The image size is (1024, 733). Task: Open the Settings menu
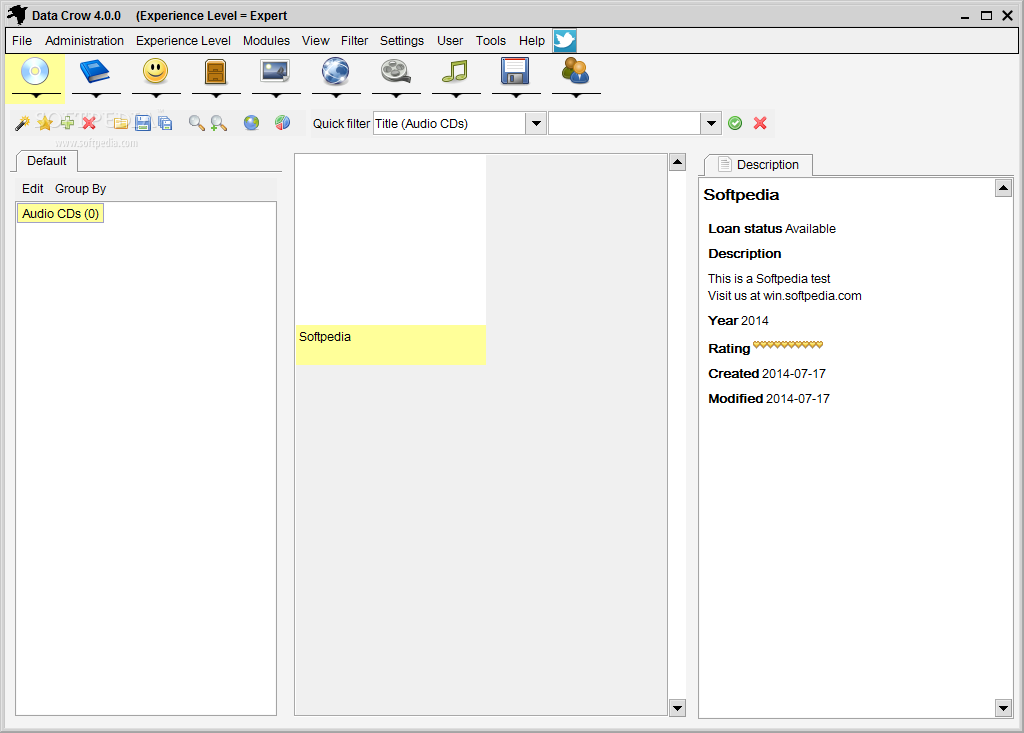(x=402, y=41)
